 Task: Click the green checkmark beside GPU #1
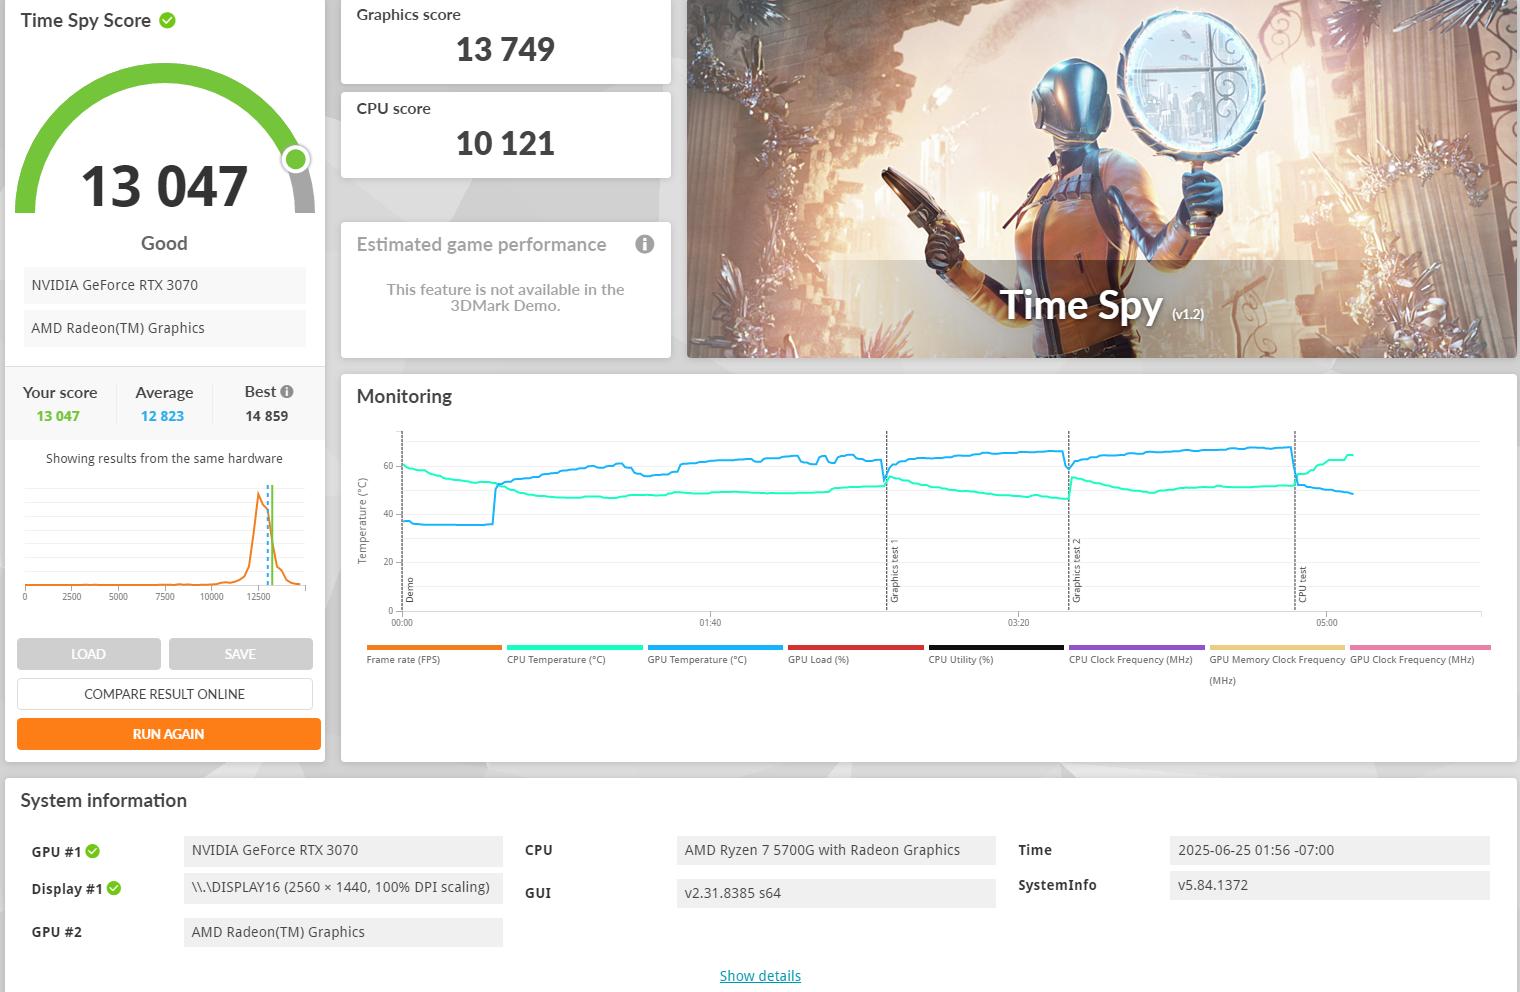(92, 851)
